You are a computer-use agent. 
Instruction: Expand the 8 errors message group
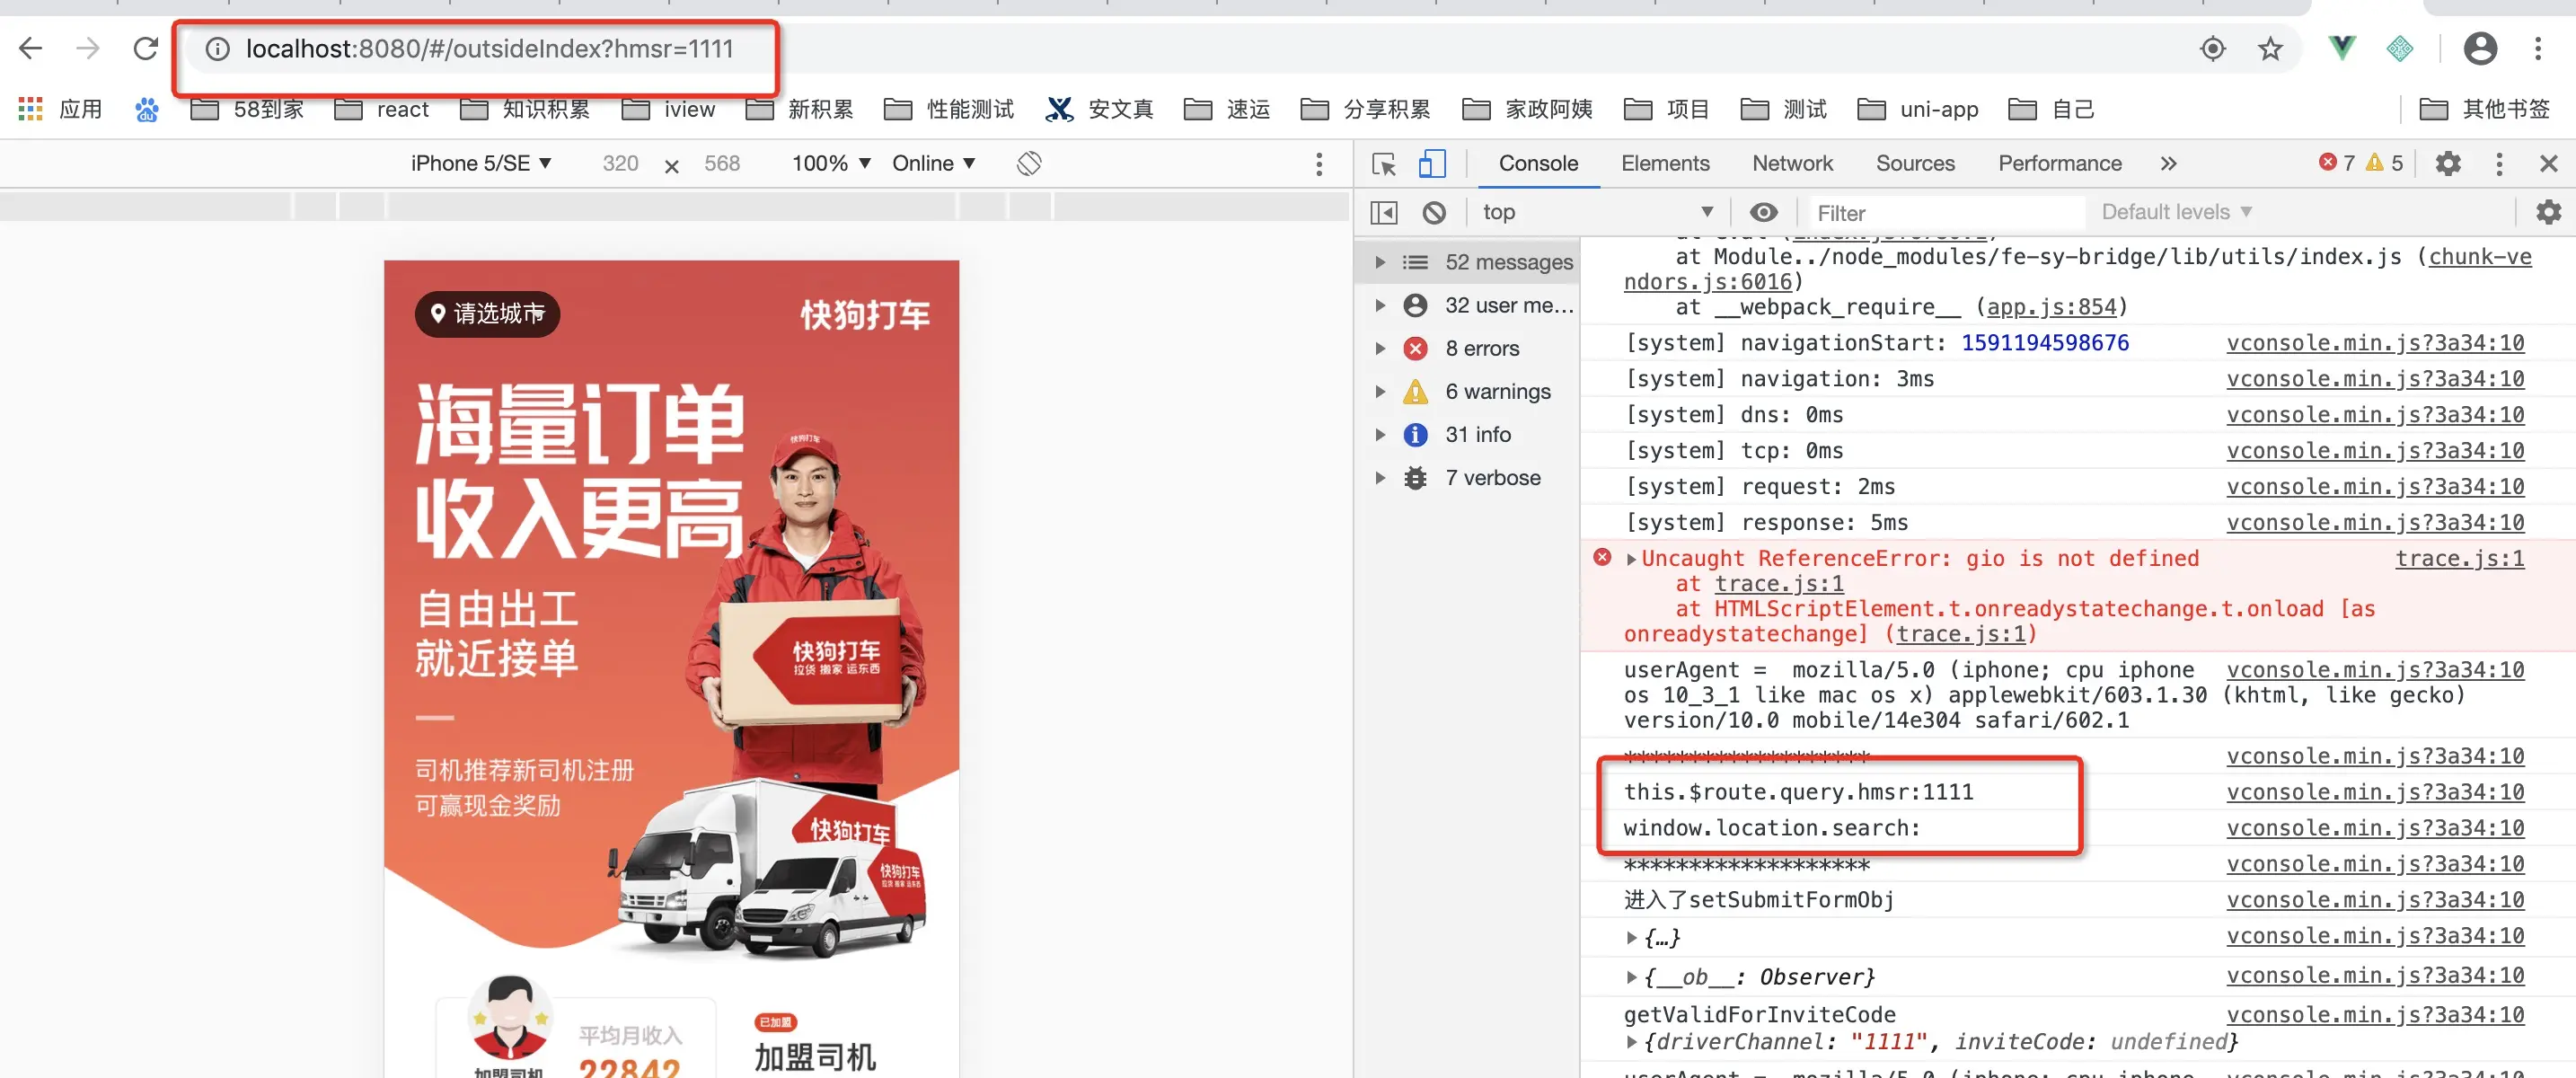[1380, 348]
